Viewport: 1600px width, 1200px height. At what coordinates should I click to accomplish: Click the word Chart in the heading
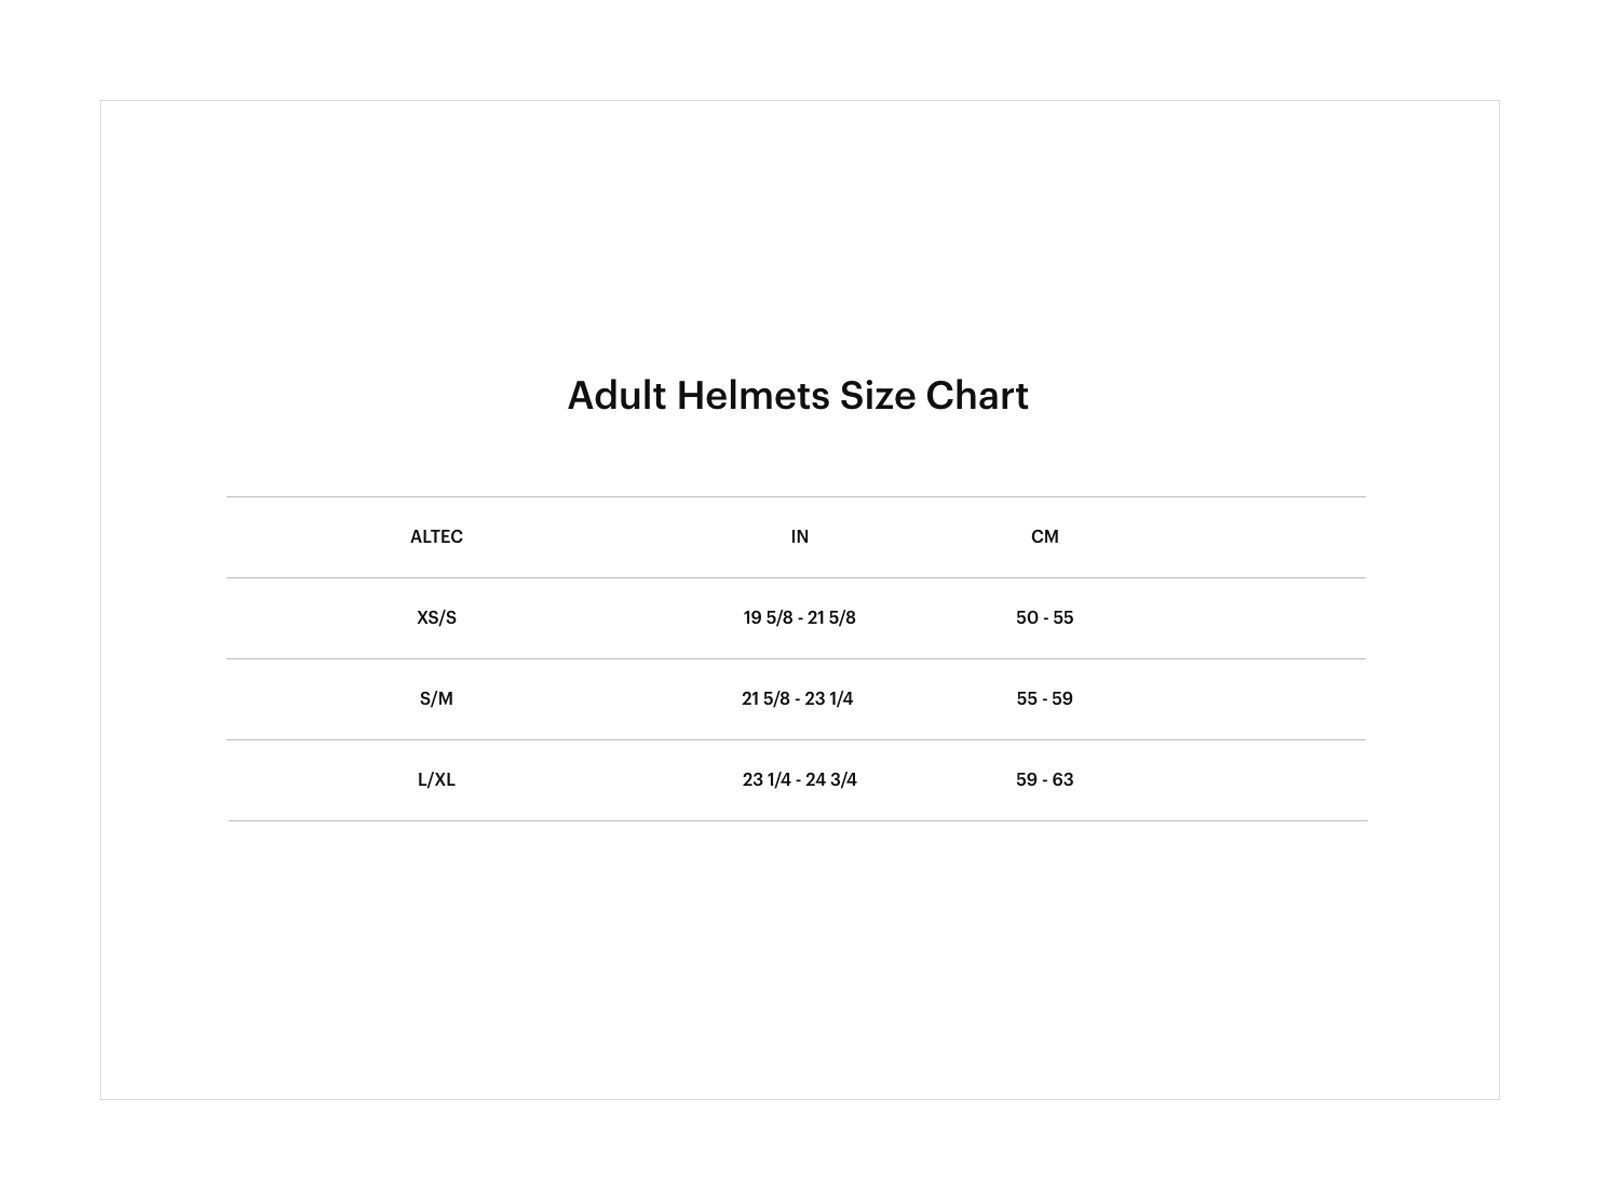coord(977,396)
